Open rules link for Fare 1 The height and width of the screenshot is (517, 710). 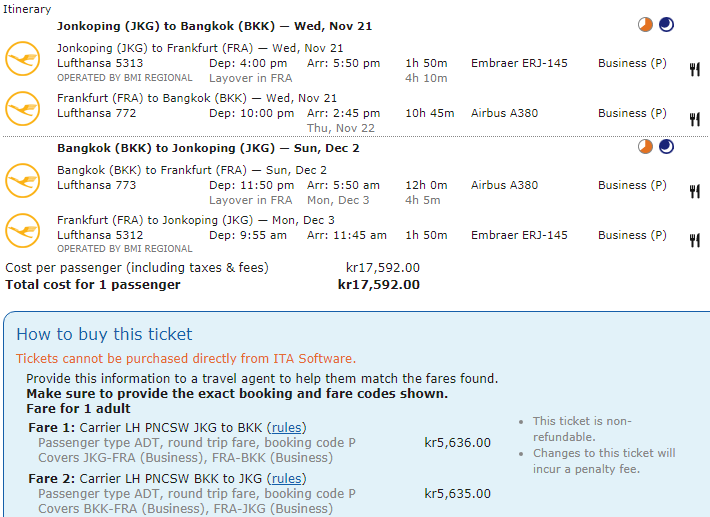288,428
